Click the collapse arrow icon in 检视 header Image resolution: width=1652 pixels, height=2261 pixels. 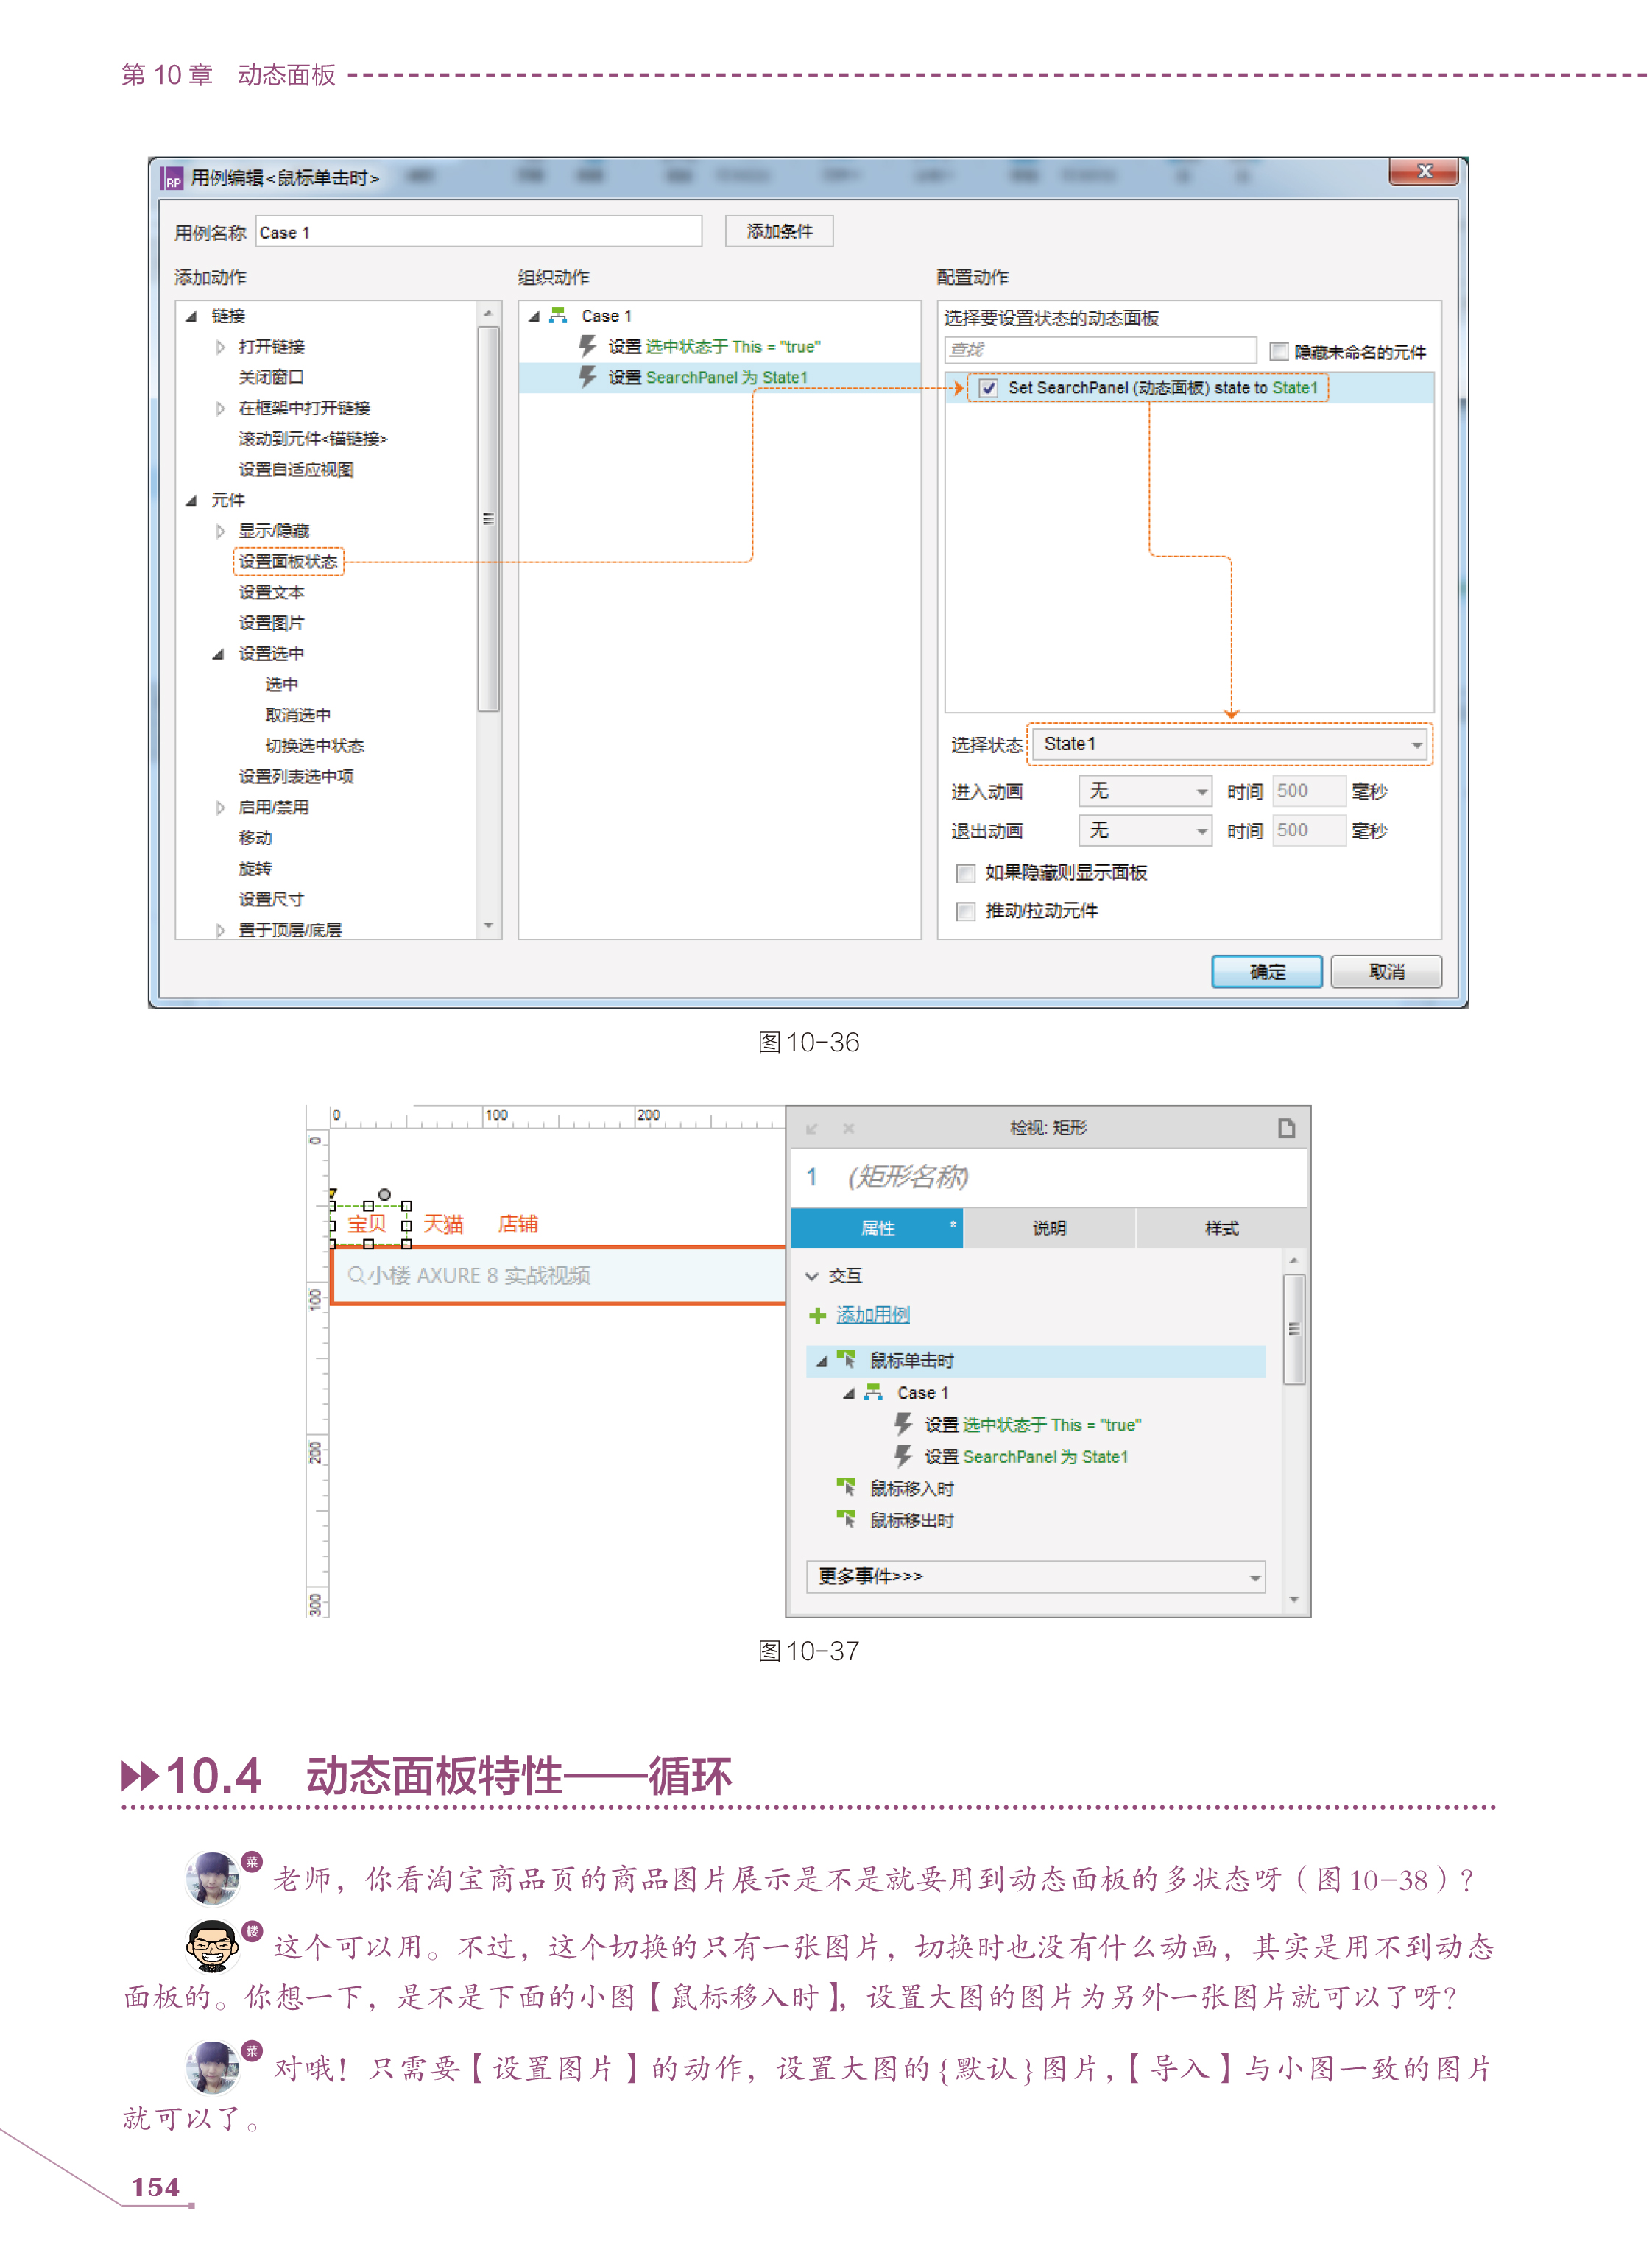[x=812, y=1128]
